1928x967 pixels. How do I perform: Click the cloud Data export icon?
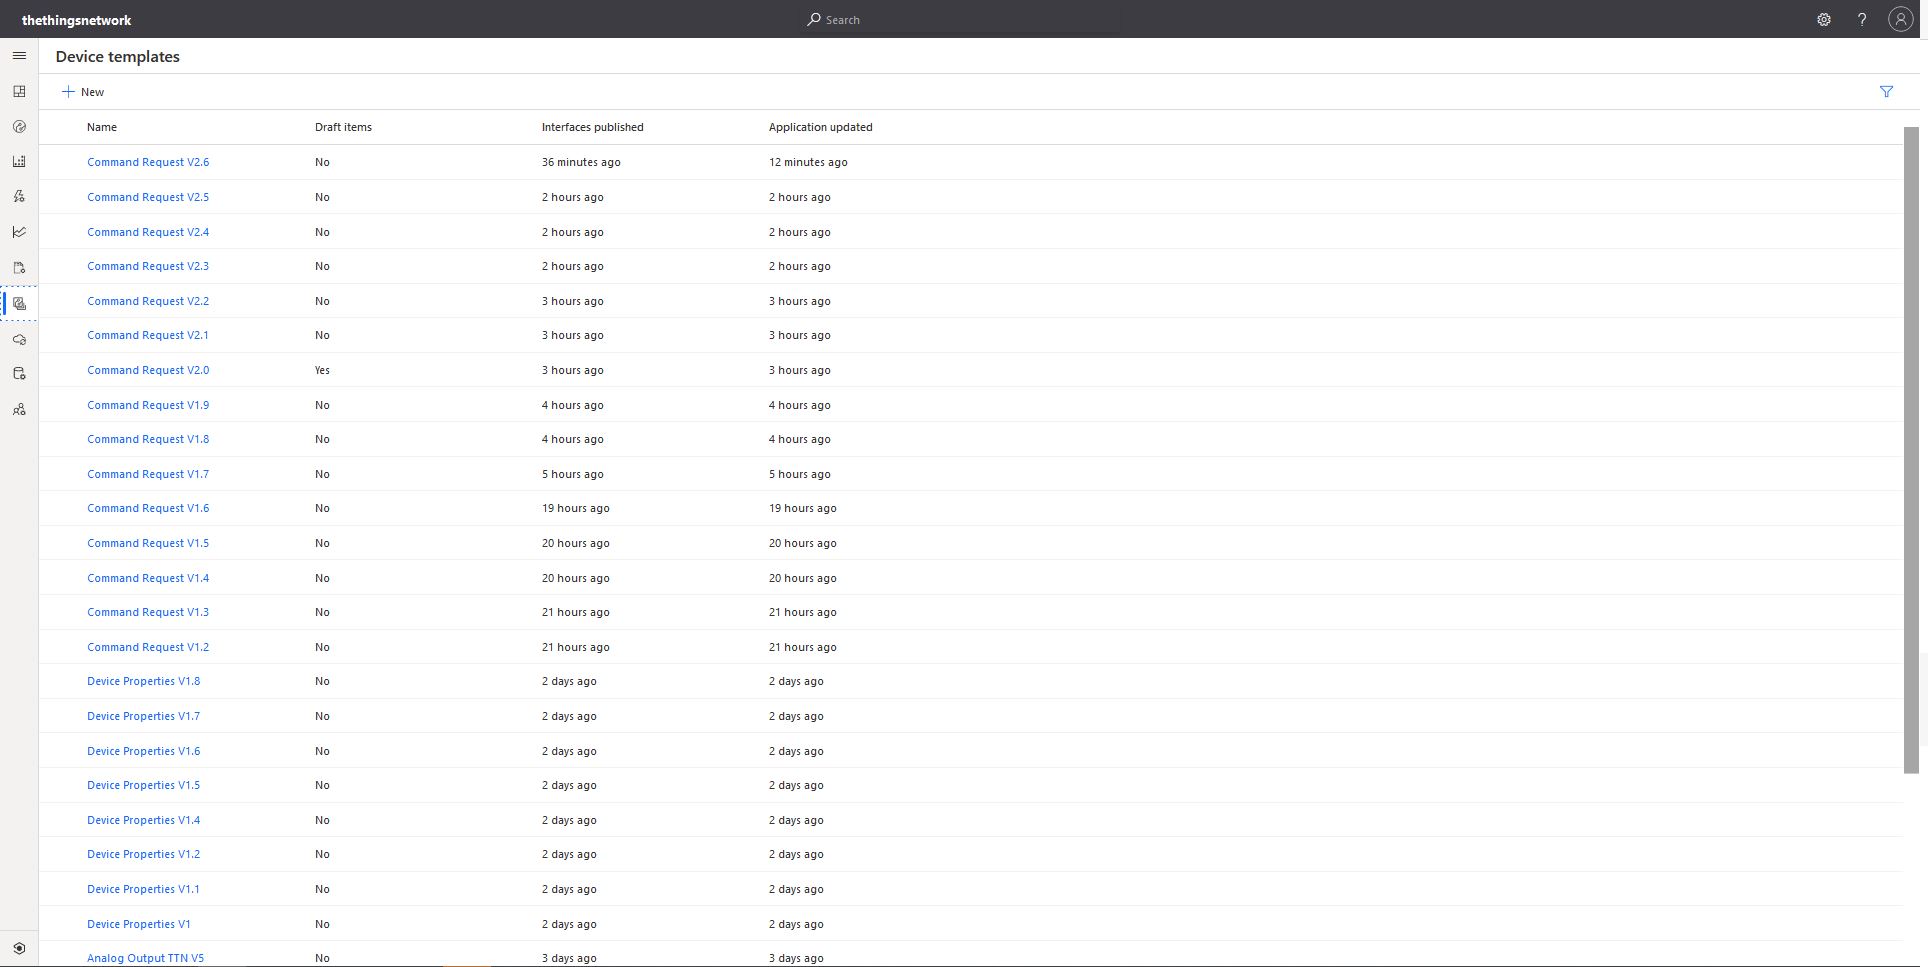tap(19, 340)
